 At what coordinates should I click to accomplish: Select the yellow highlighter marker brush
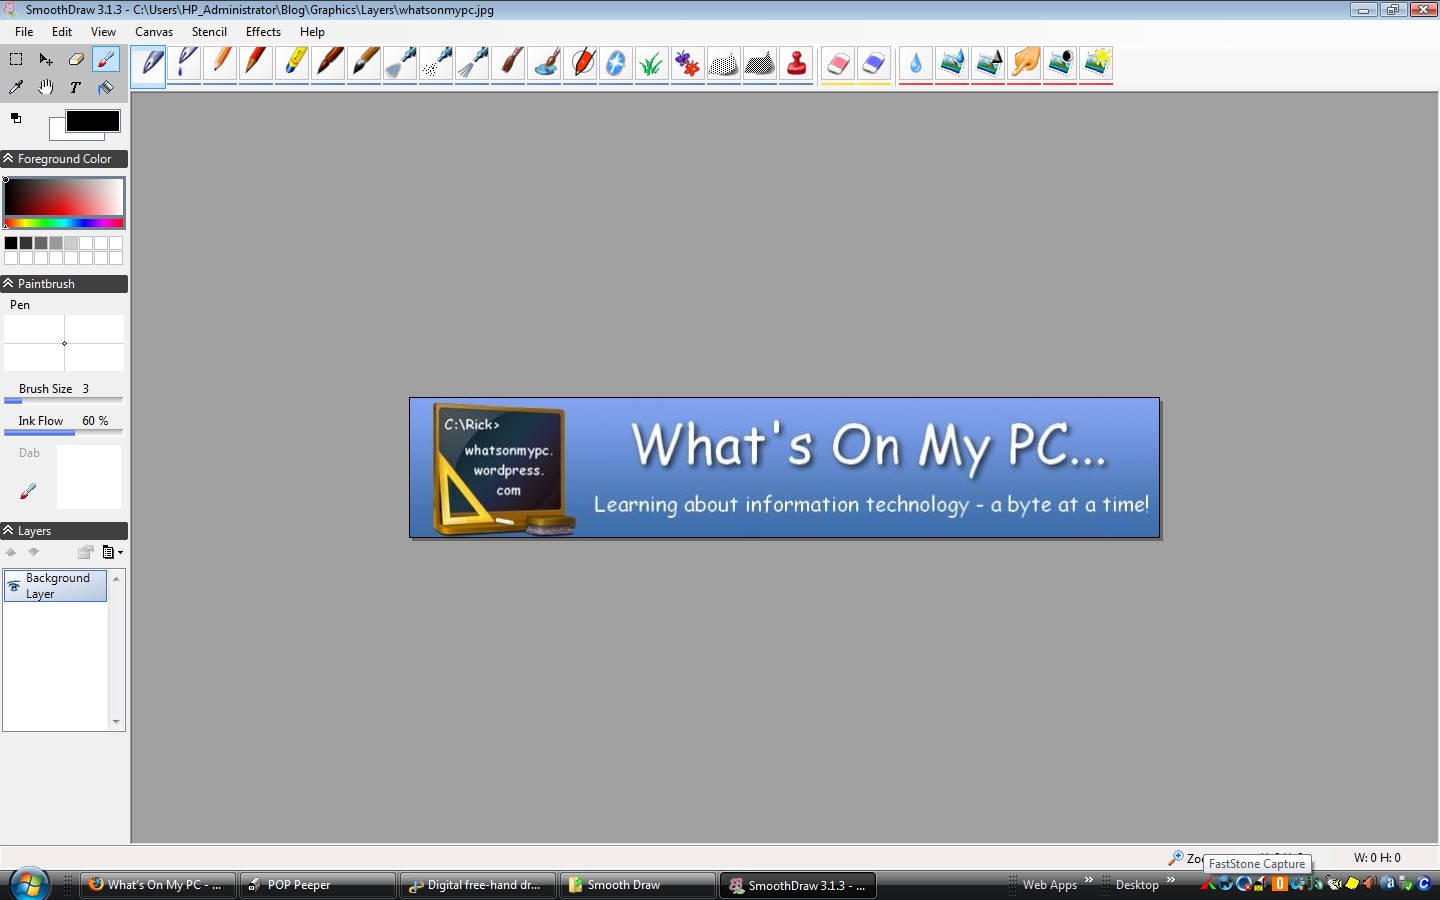[292, 64]
